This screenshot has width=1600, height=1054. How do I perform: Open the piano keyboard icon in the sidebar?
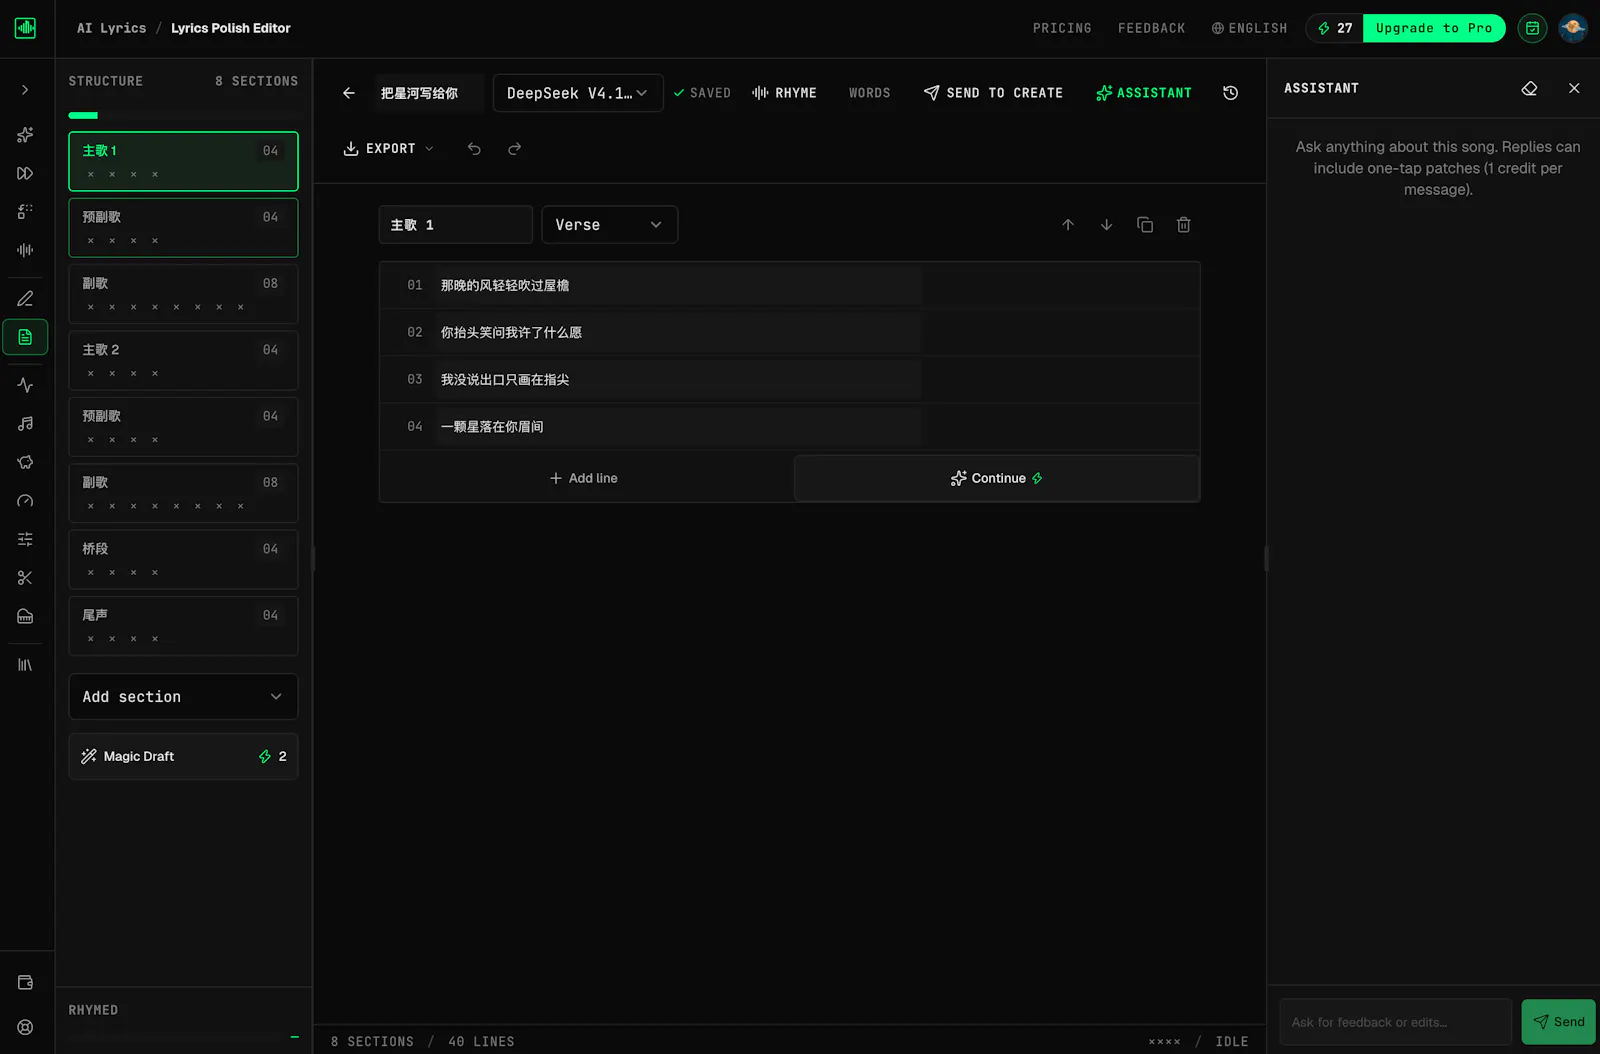(25, 616)
